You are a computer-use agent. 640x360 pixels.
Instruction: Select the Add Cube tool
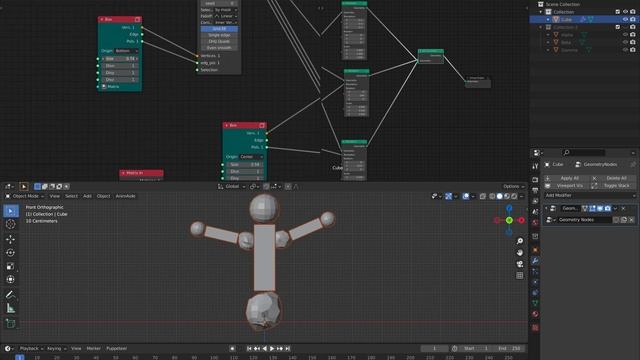[x=11, y=323]
